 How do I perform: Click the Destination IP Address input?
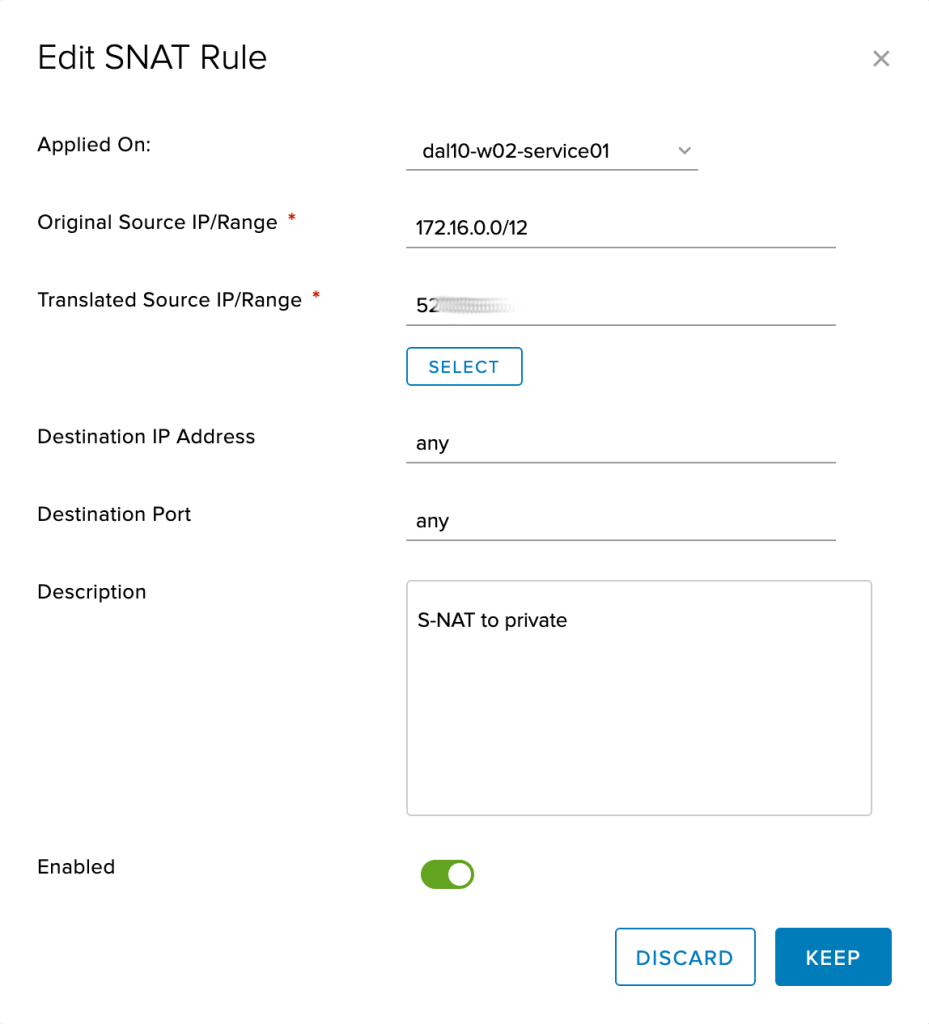(620, 443)
